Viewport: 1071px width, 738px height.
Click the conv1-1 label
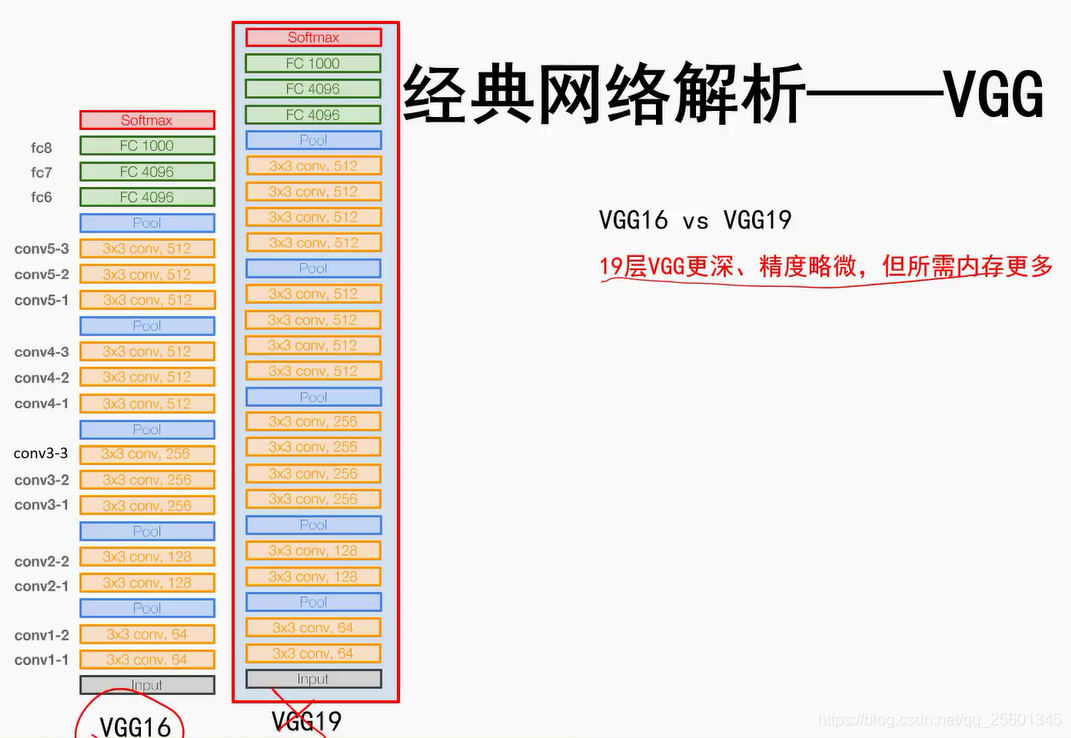click(42, 659)
